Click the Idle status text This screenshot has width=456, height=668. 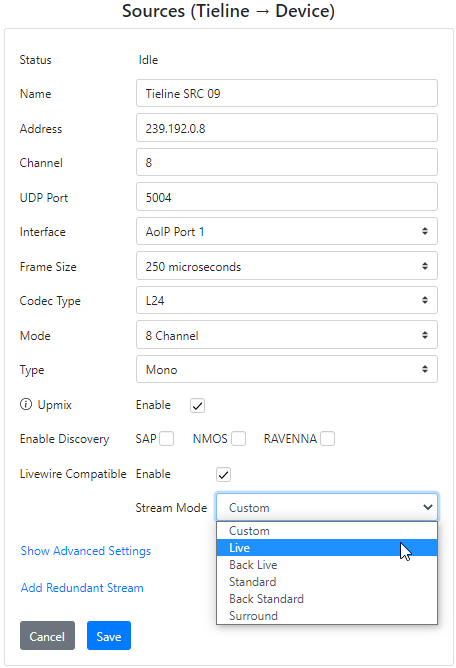148,60
